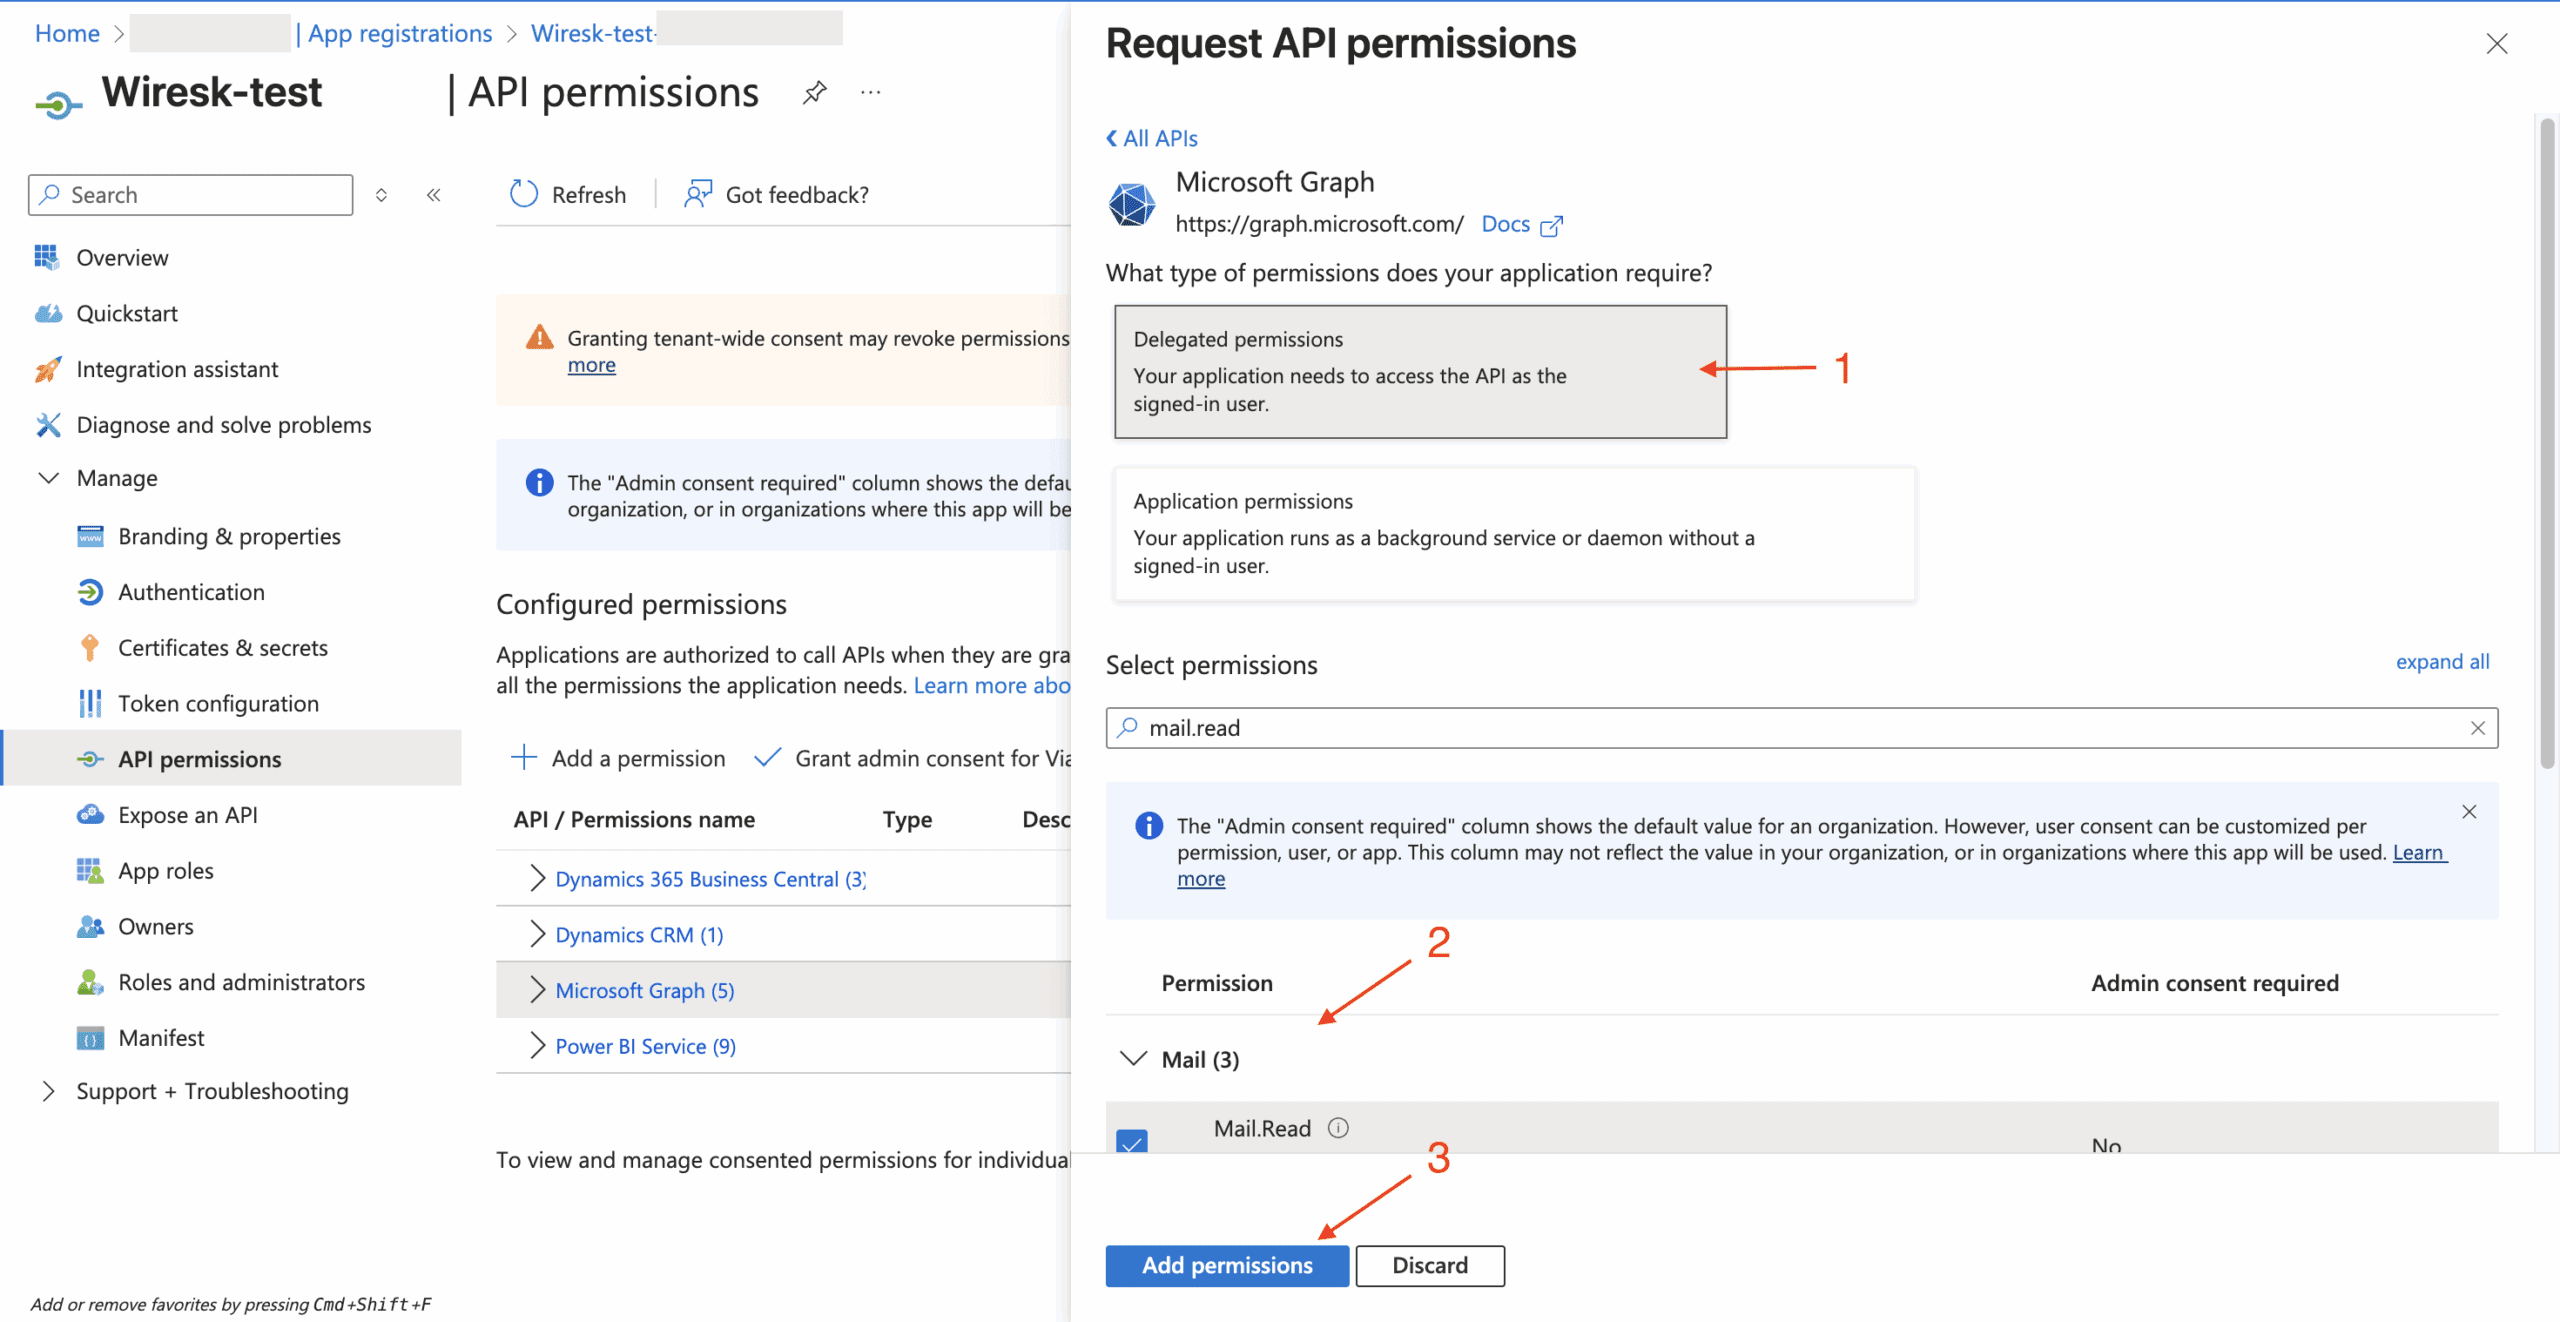Close the Request API permissions panel
This screenshot has width=2560, height=1322.
(x=2497, y=44)
